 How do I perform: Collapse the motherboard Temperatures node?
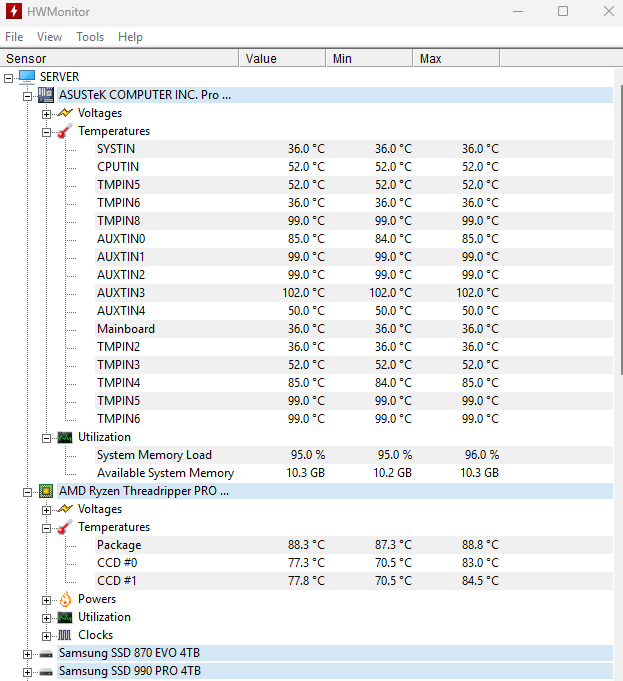[x=46, y=132]
